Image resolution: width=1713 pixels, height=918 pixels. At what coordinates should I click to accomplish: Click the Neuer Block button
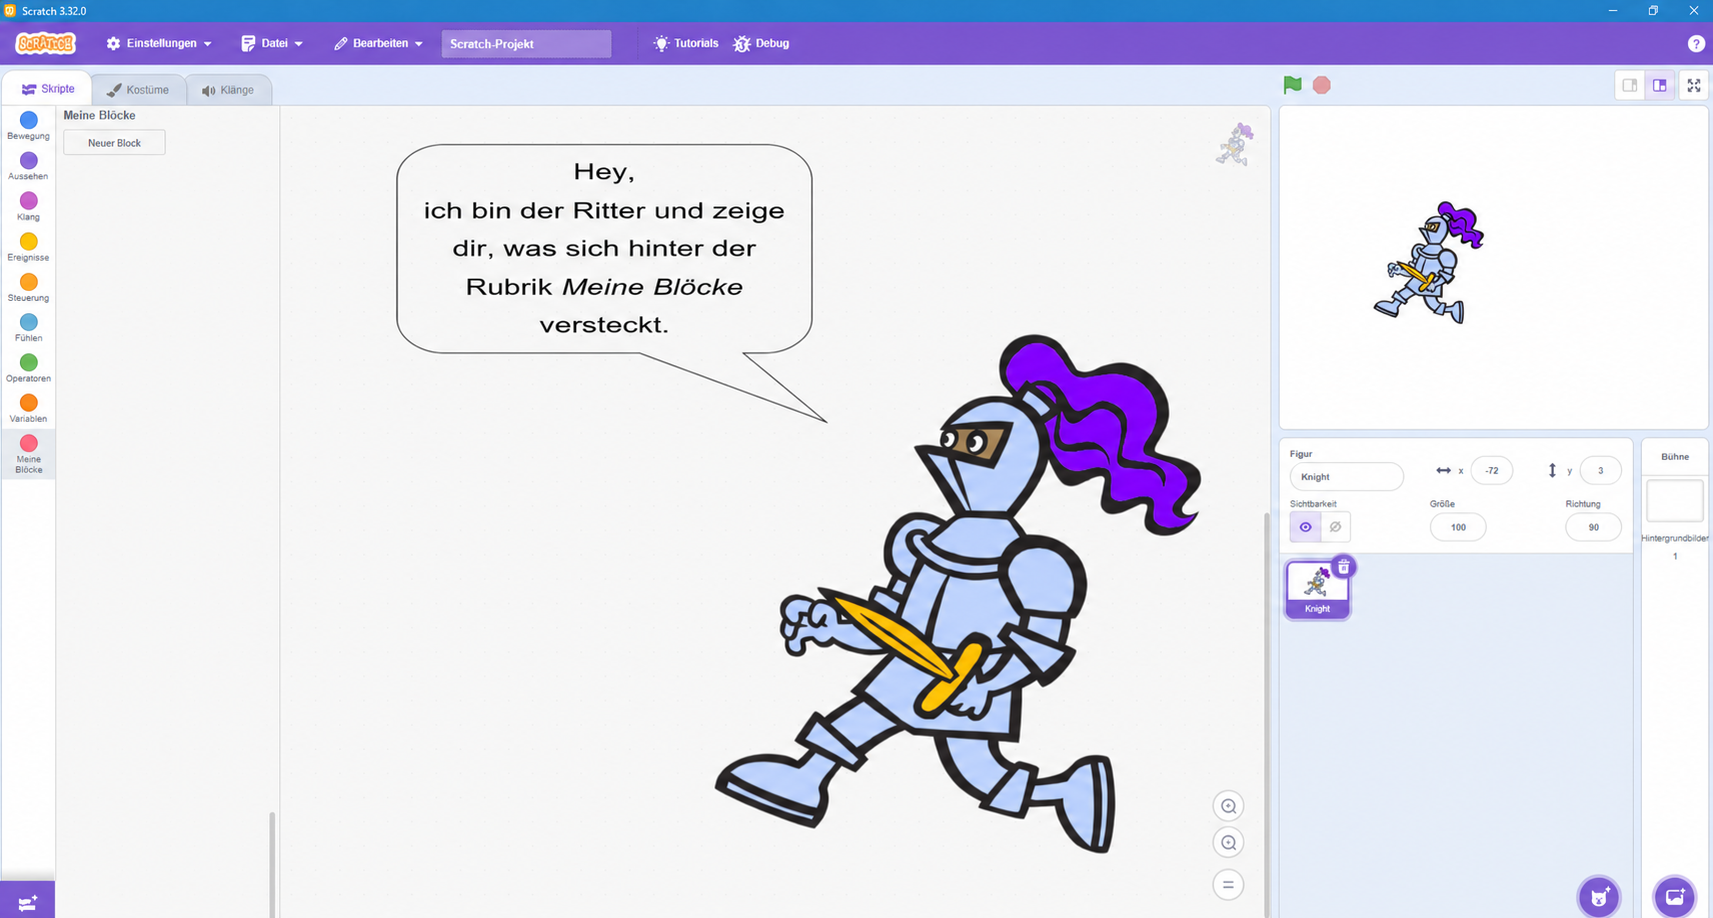click(x=114, y=143)
